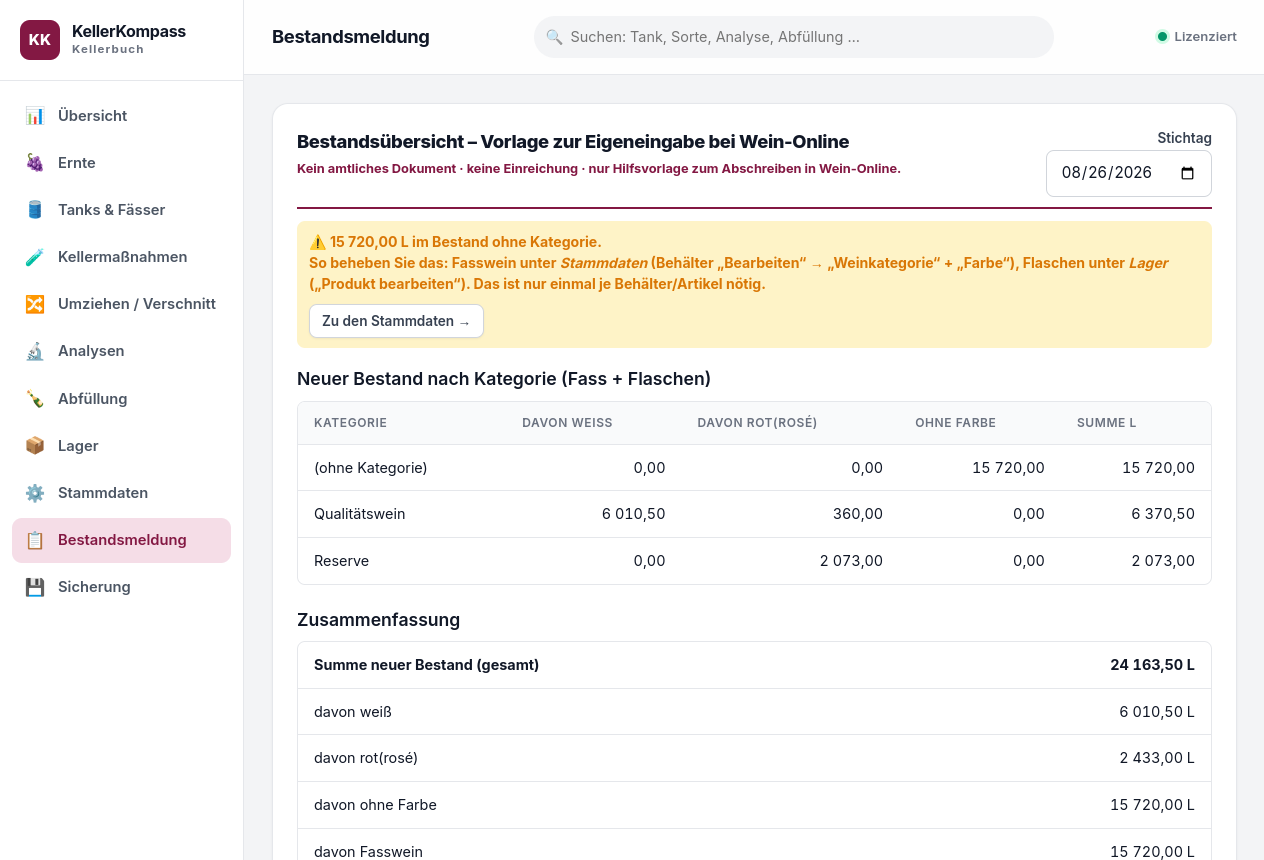Select Kellermaßnahmen in the sidebar
The width and height of the screenshot is (1264, 860).
tap(121, 257)
